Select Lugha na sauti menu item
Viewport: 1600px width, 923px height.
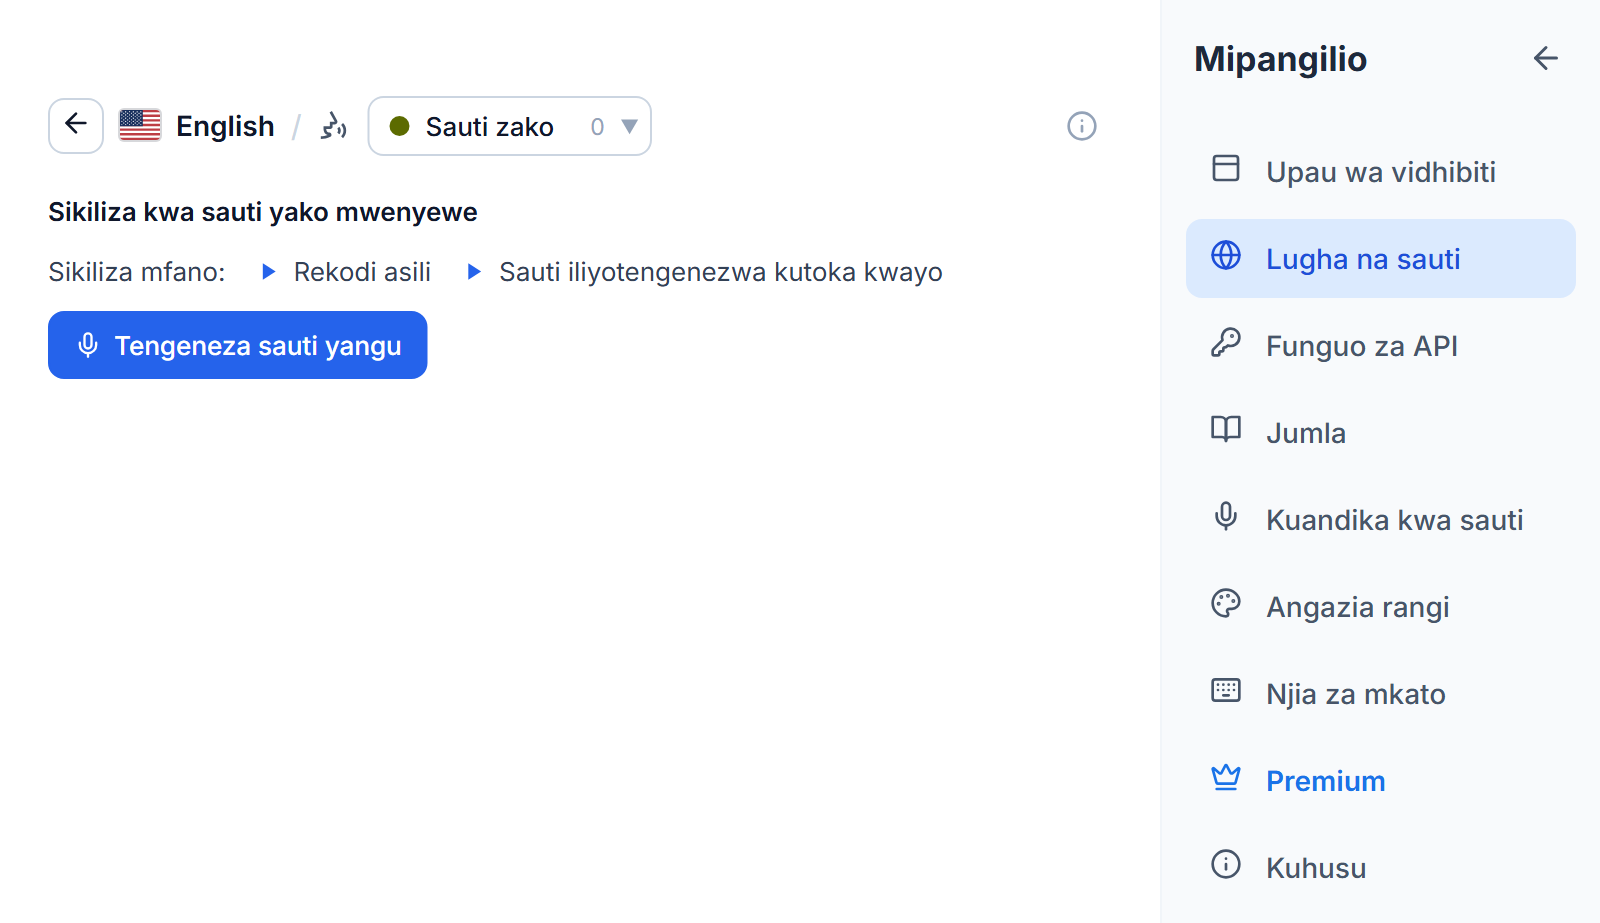(x=1381, y=259)
